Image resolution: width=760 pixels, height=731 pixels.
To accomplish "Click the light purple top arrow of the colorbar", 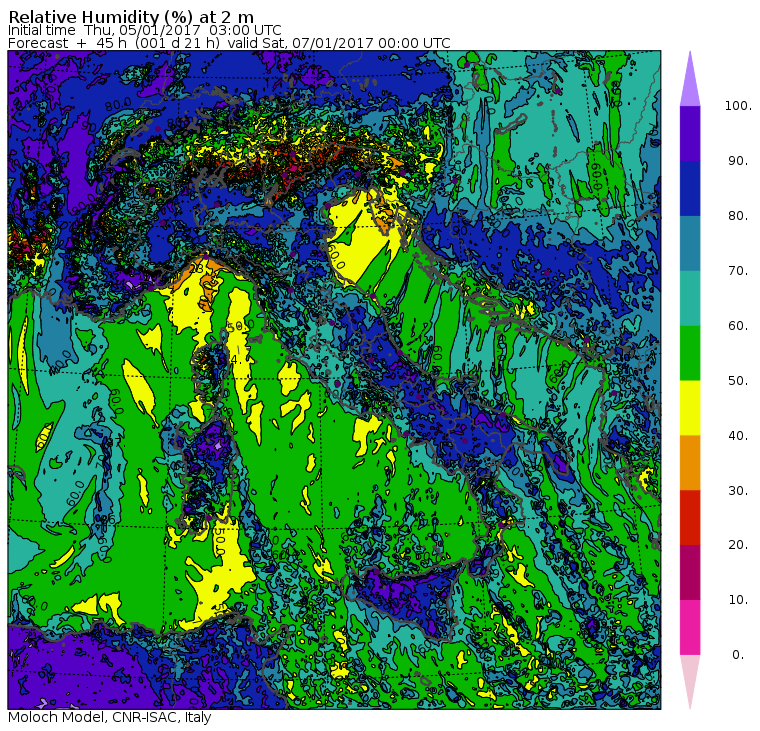I will pos(690,82).
